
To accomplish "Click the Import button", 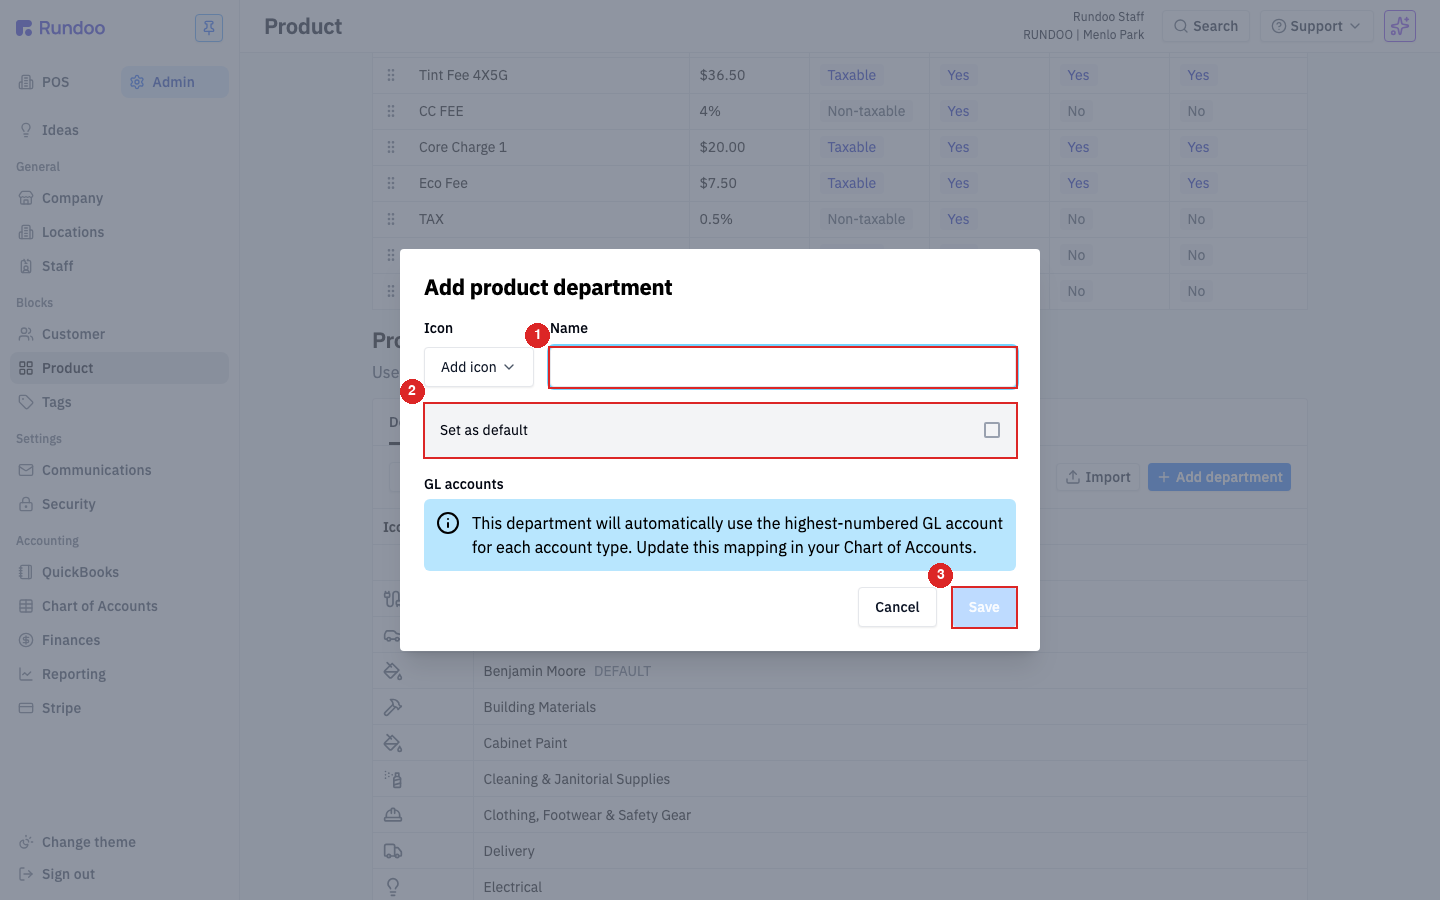I will 1098,477.
